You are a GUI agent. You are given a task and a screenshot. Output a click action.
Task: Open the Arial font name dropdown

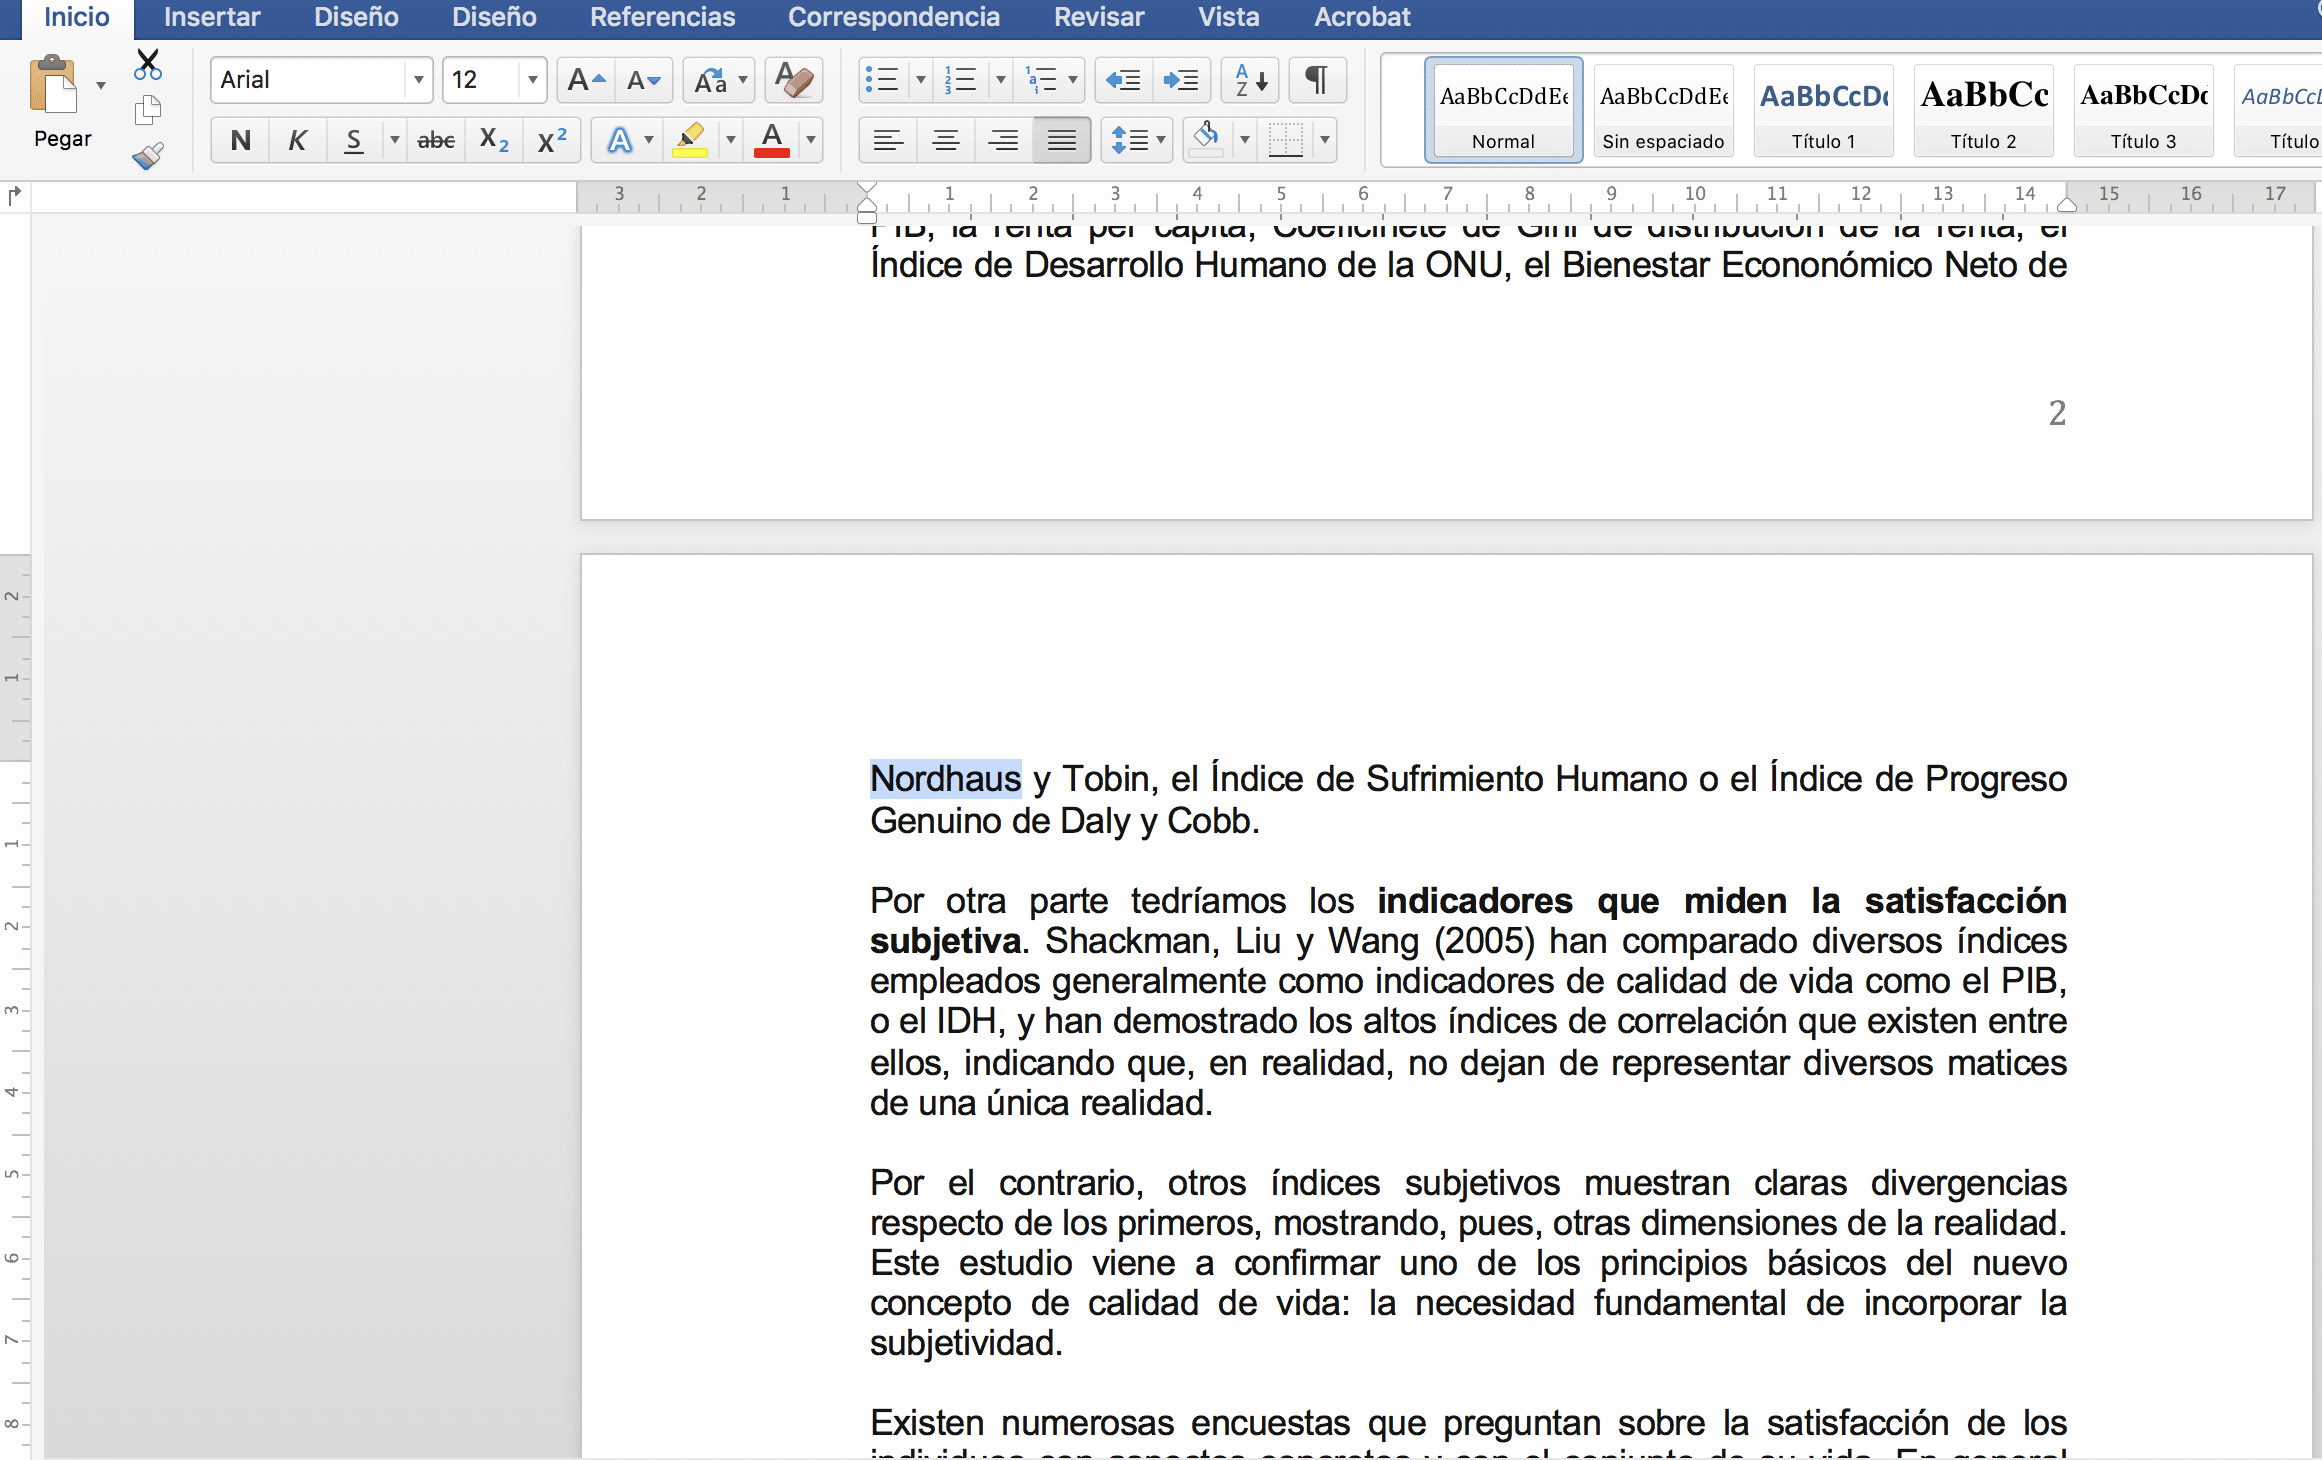click(x=419, y=80)
